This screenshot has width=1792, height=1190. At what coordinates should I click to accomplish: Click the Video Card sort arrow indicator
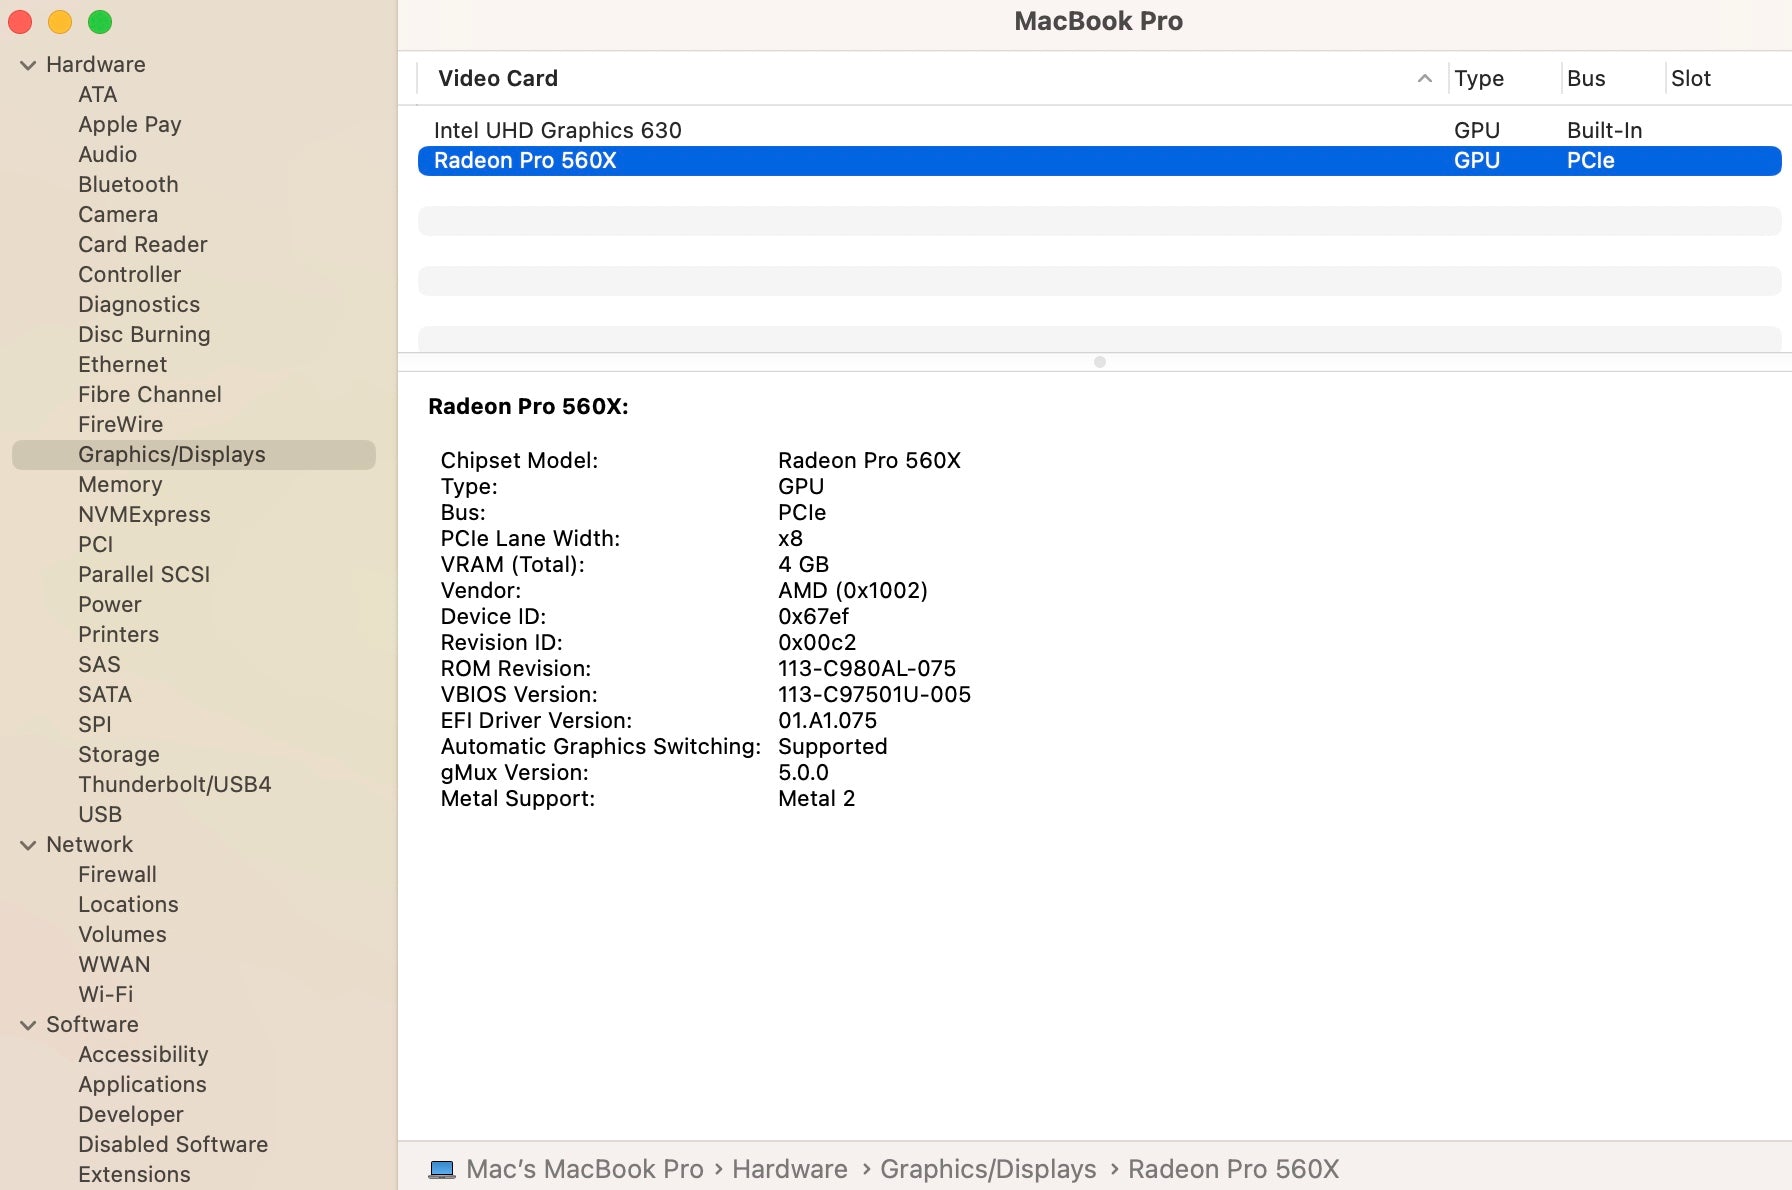point(1424,78)
